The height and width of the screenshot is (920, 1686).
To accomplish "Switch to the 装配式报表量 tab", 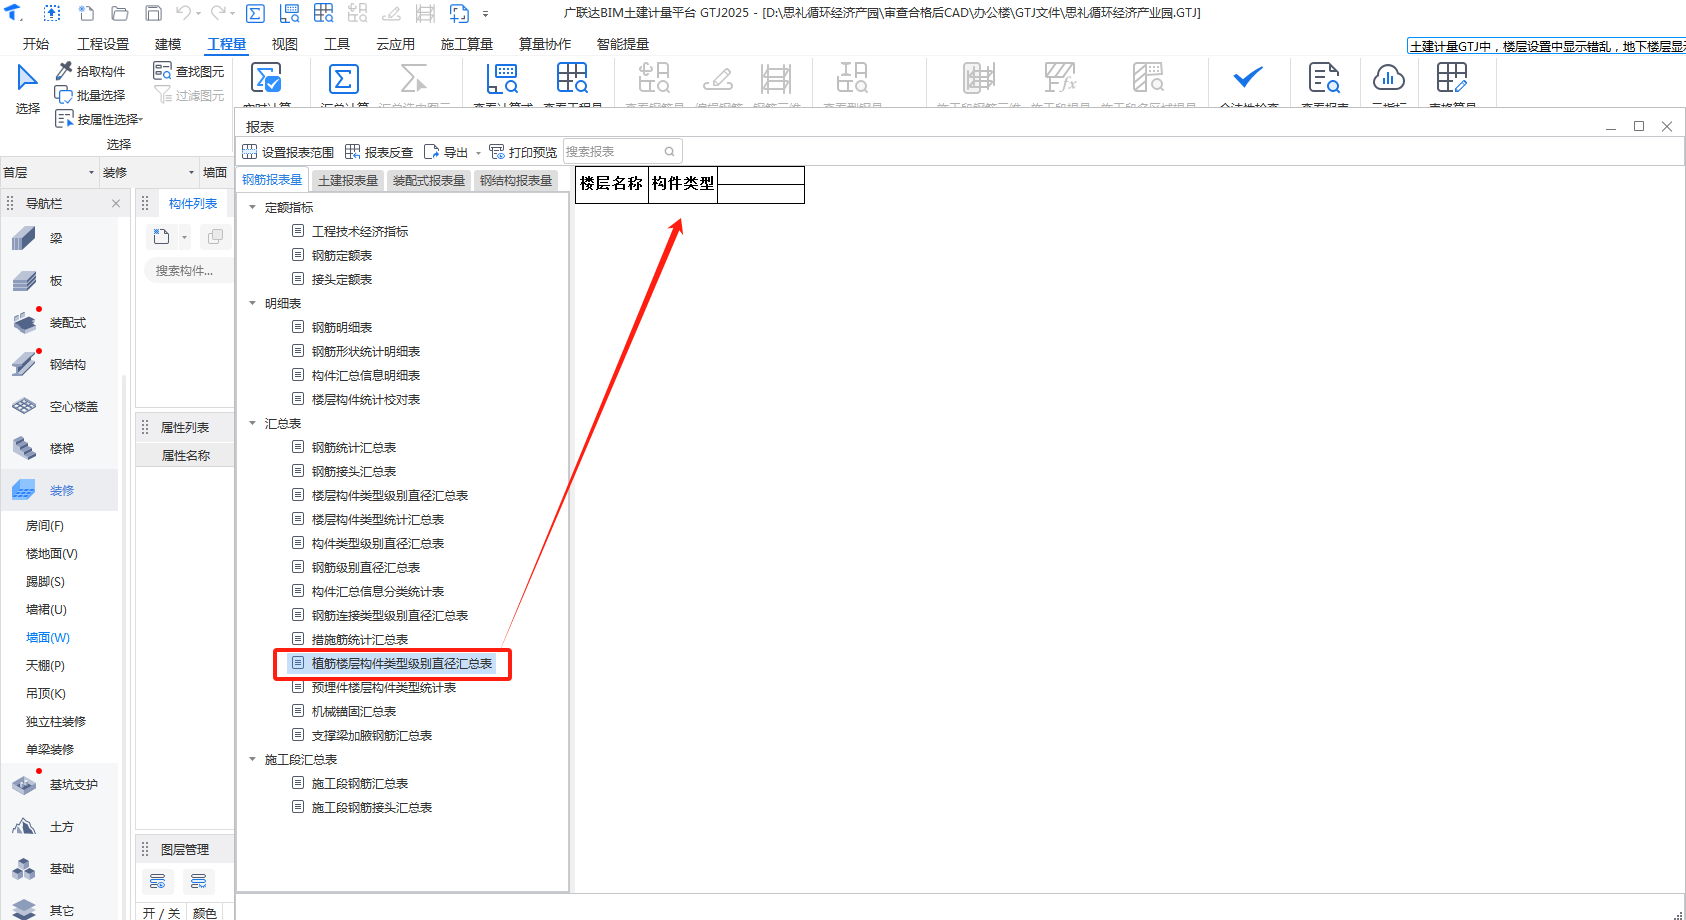I will [x=429, y=180].
